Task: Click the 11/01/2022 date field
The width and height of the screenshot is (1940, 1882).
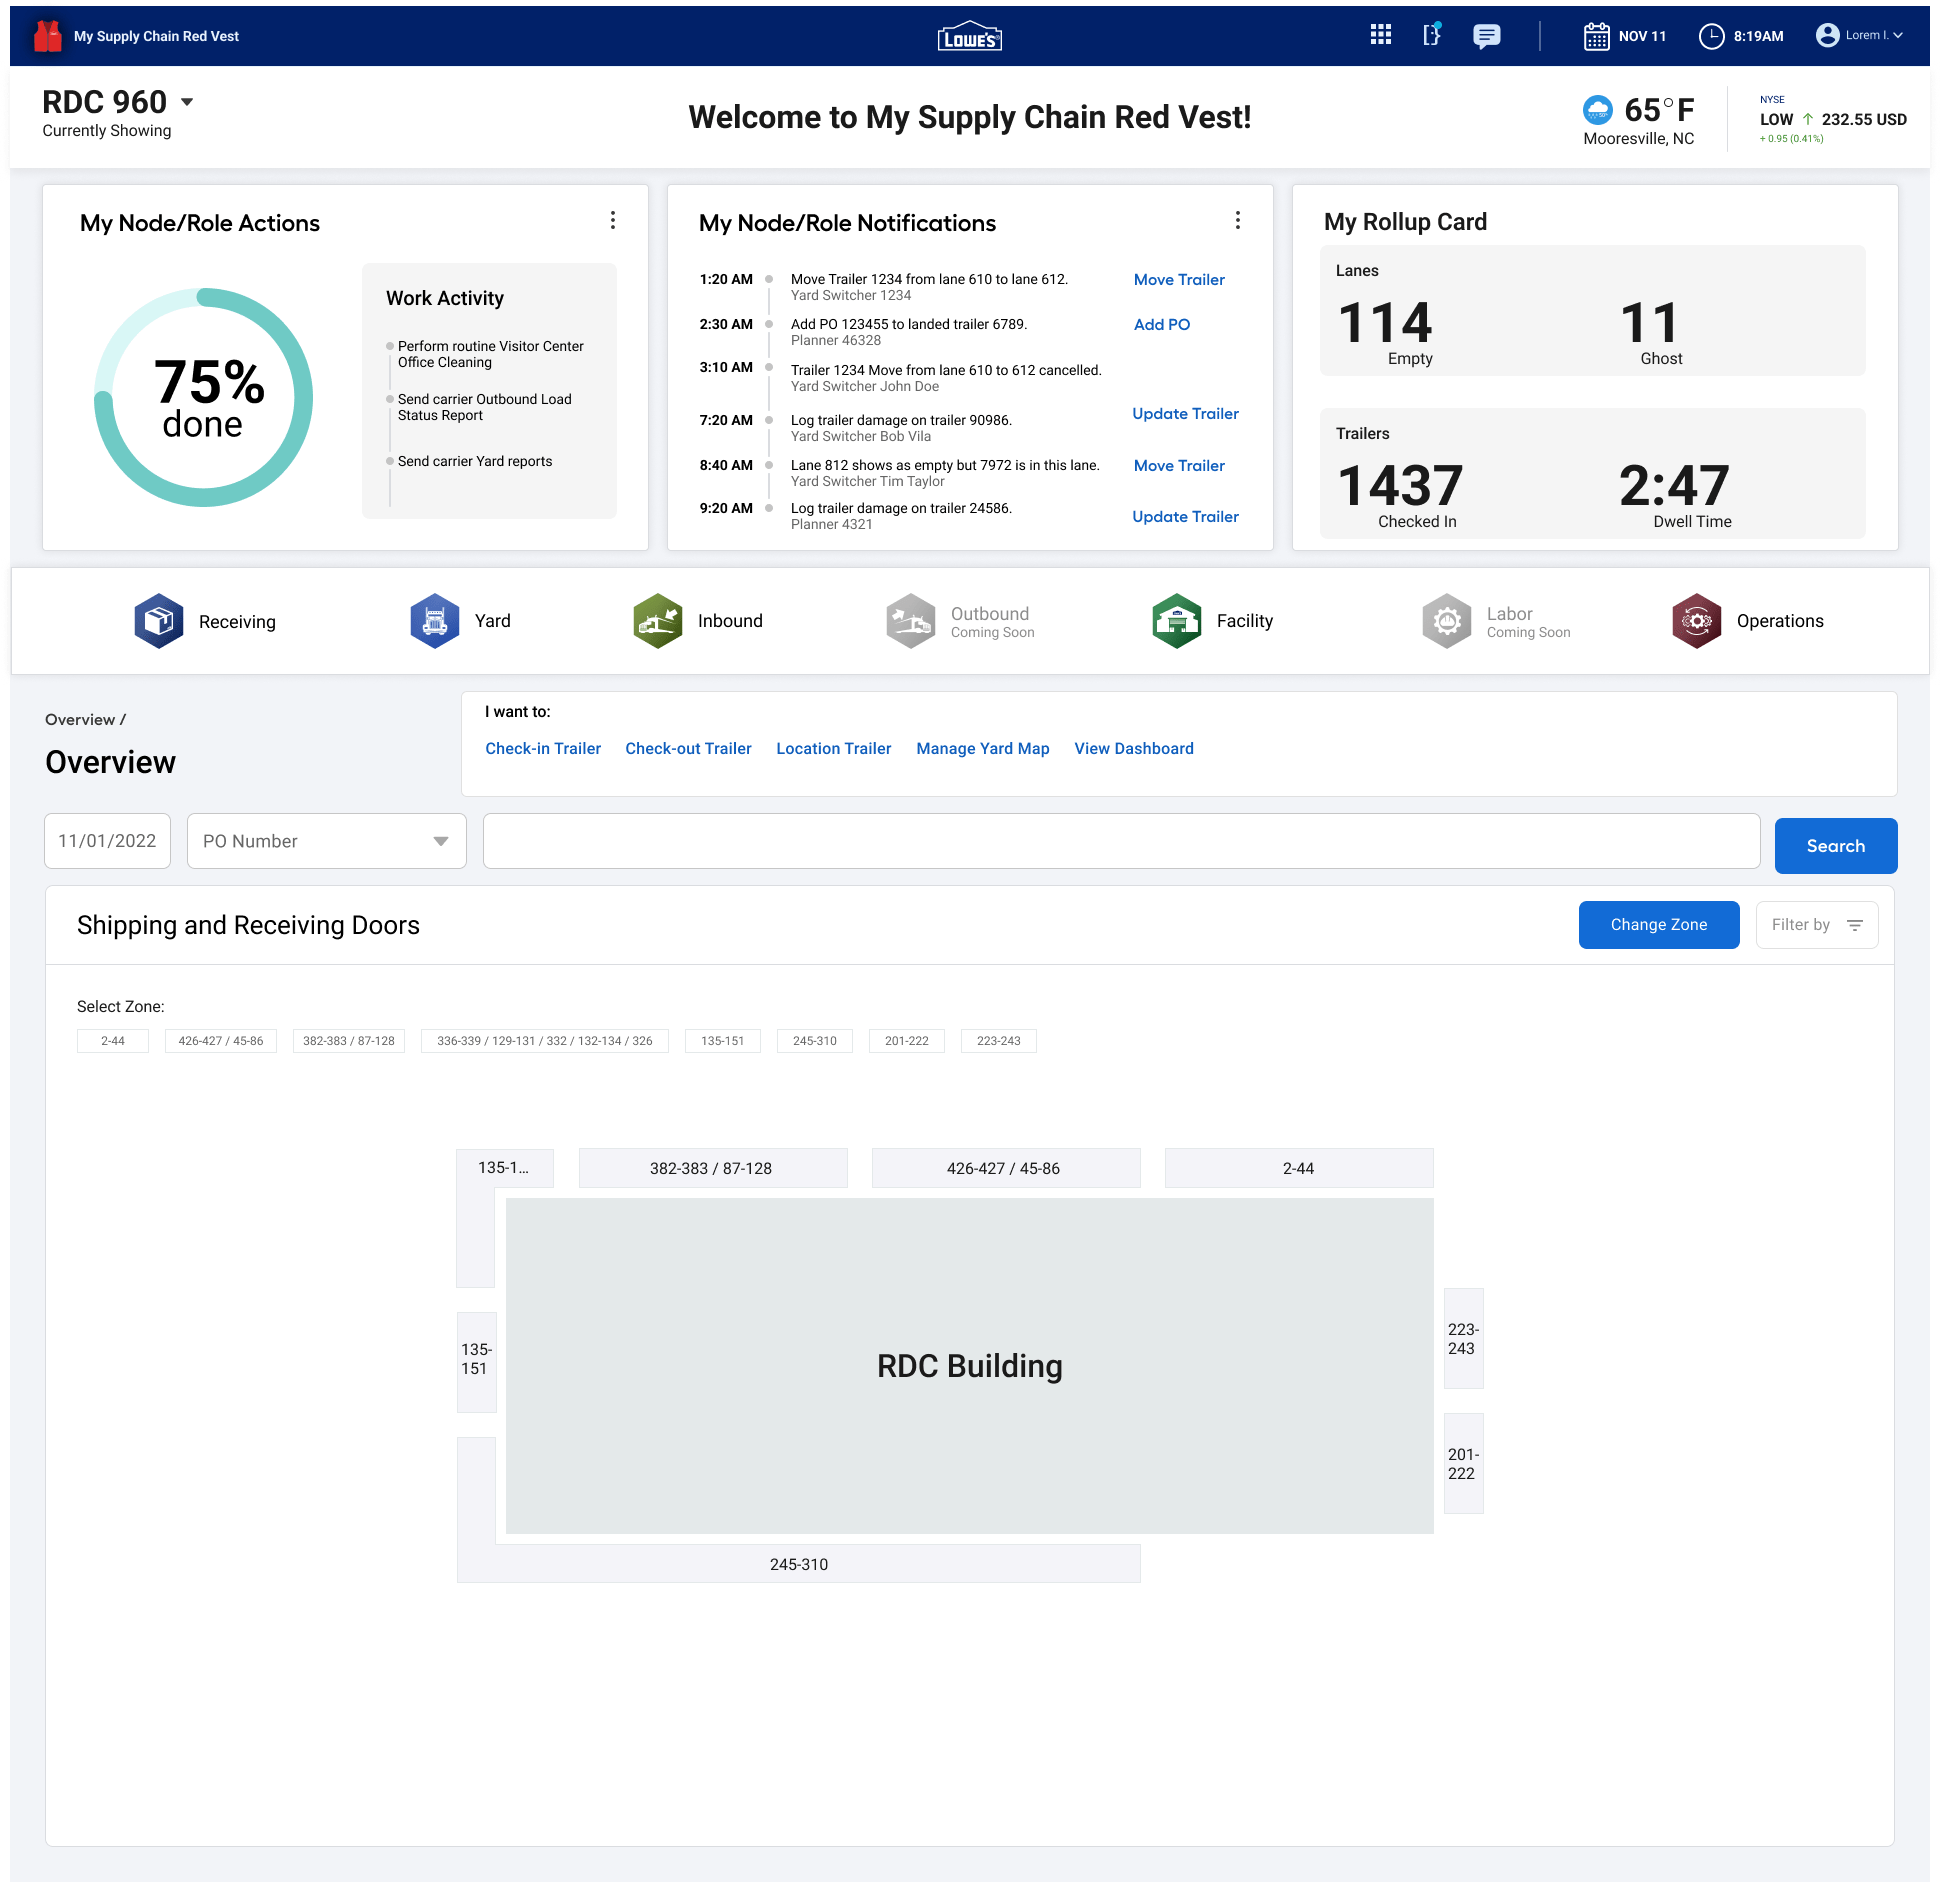Action: tap(107, 841)
